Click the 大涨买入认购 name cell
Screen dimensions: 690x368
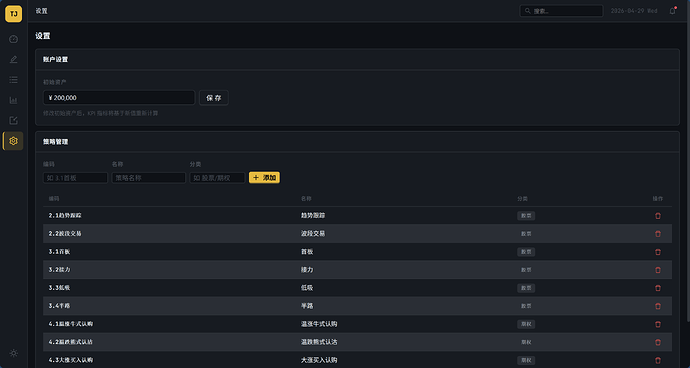coord(319,360)
